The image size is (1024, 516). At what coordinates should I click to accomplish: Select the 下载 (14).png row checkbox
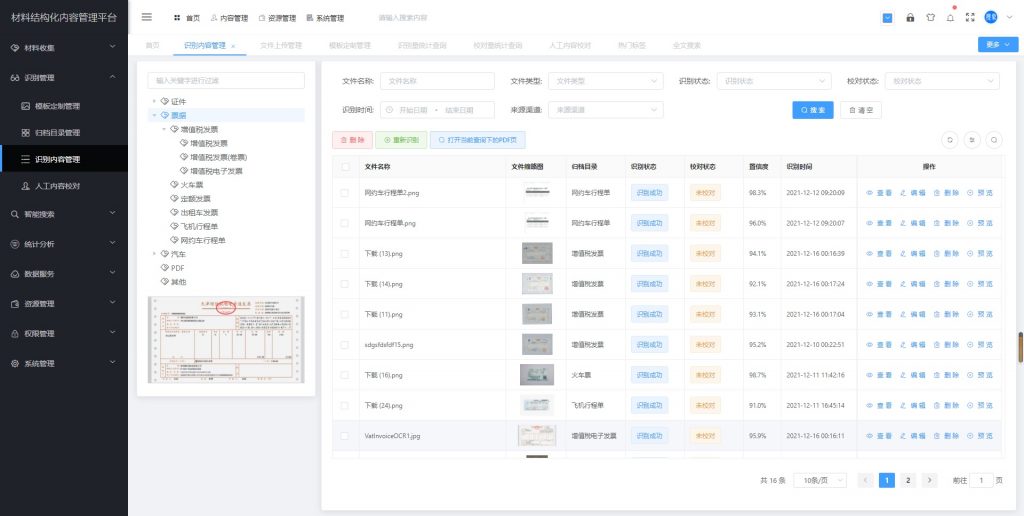345,283
